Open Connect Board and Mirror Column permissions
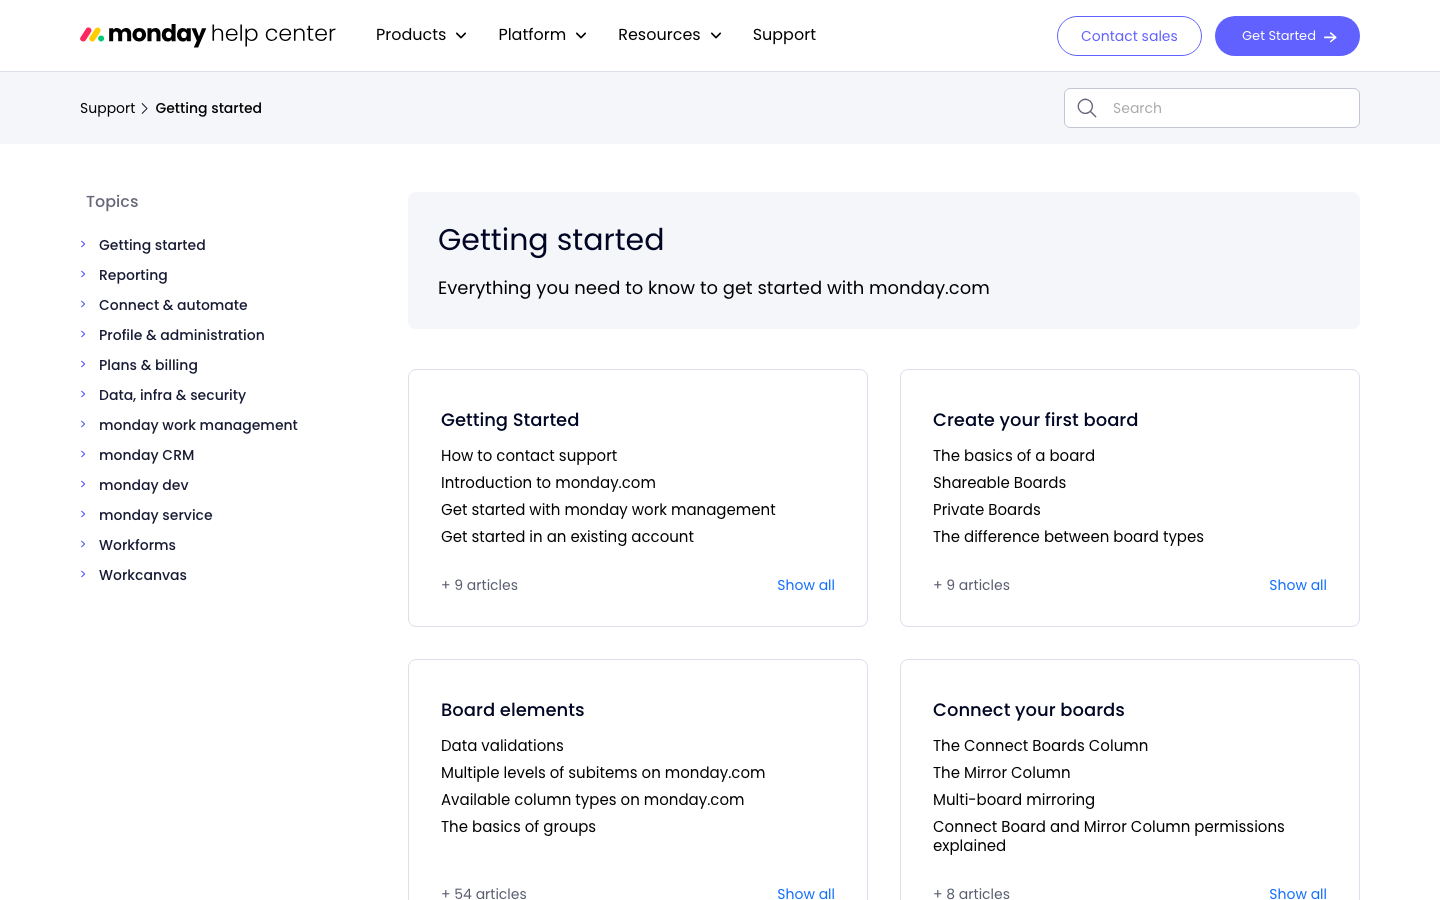Image resolution: width=1440 pixels, height=900 pixels. (1108, 836)
